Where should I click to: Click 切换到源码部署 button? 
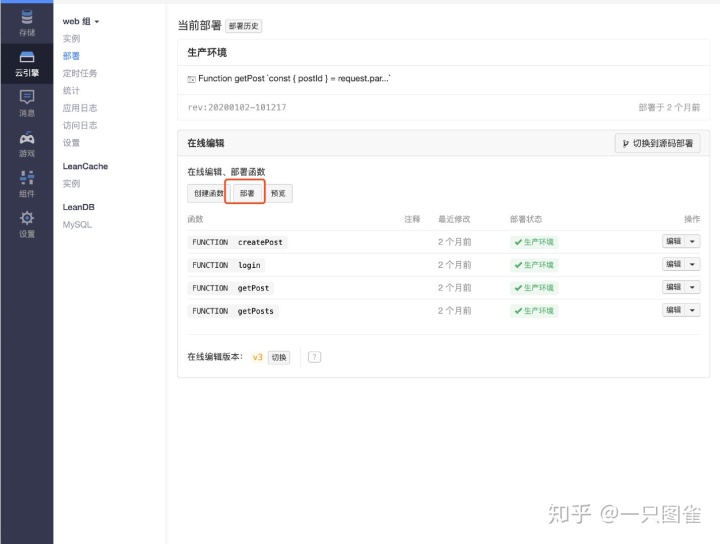click(658, 143)
